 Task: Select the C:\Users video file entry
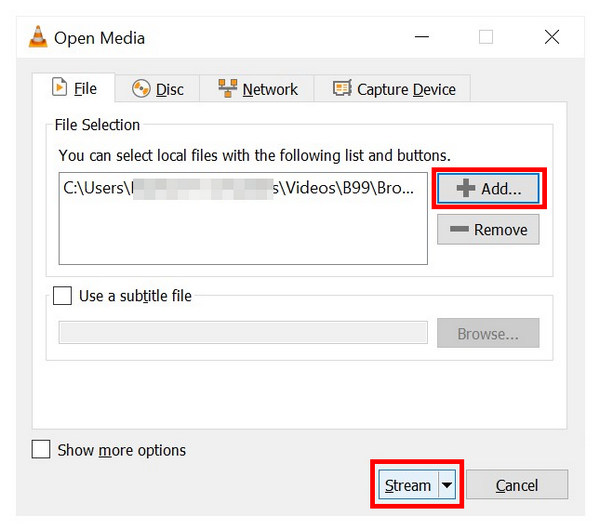238,188
